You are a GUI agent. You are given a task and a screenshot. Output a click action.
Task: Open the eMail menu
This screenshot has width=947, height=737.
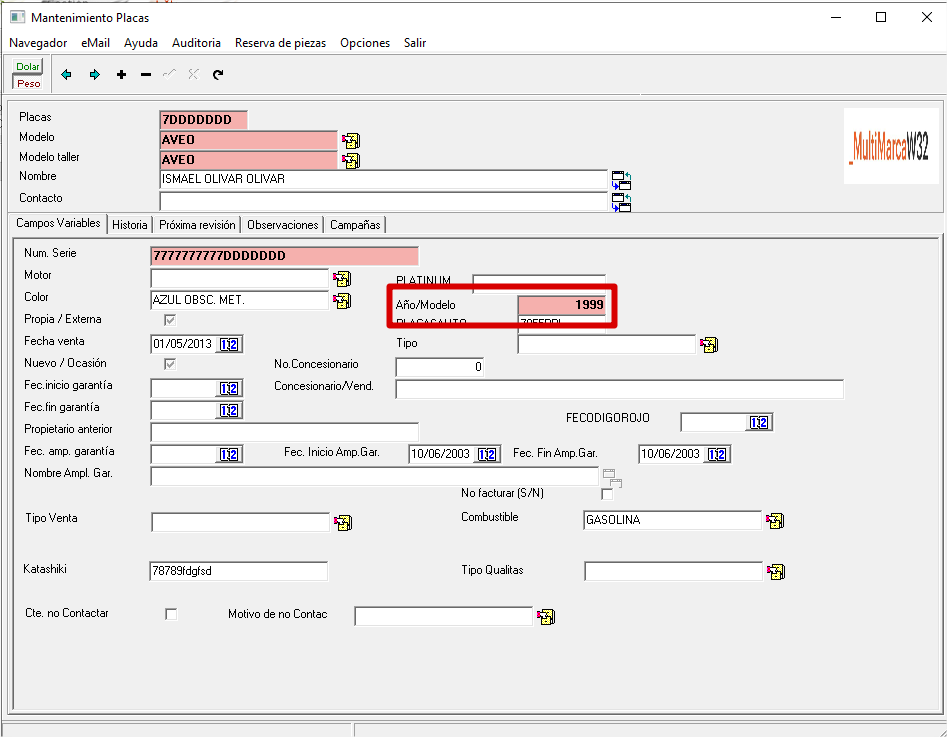95,43
